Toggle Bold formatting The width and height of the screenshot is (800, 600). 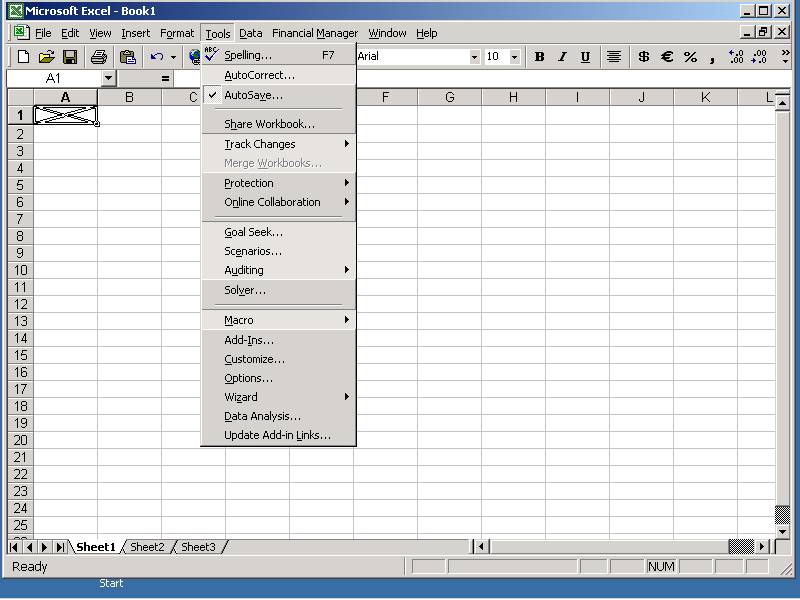point(539,57)
